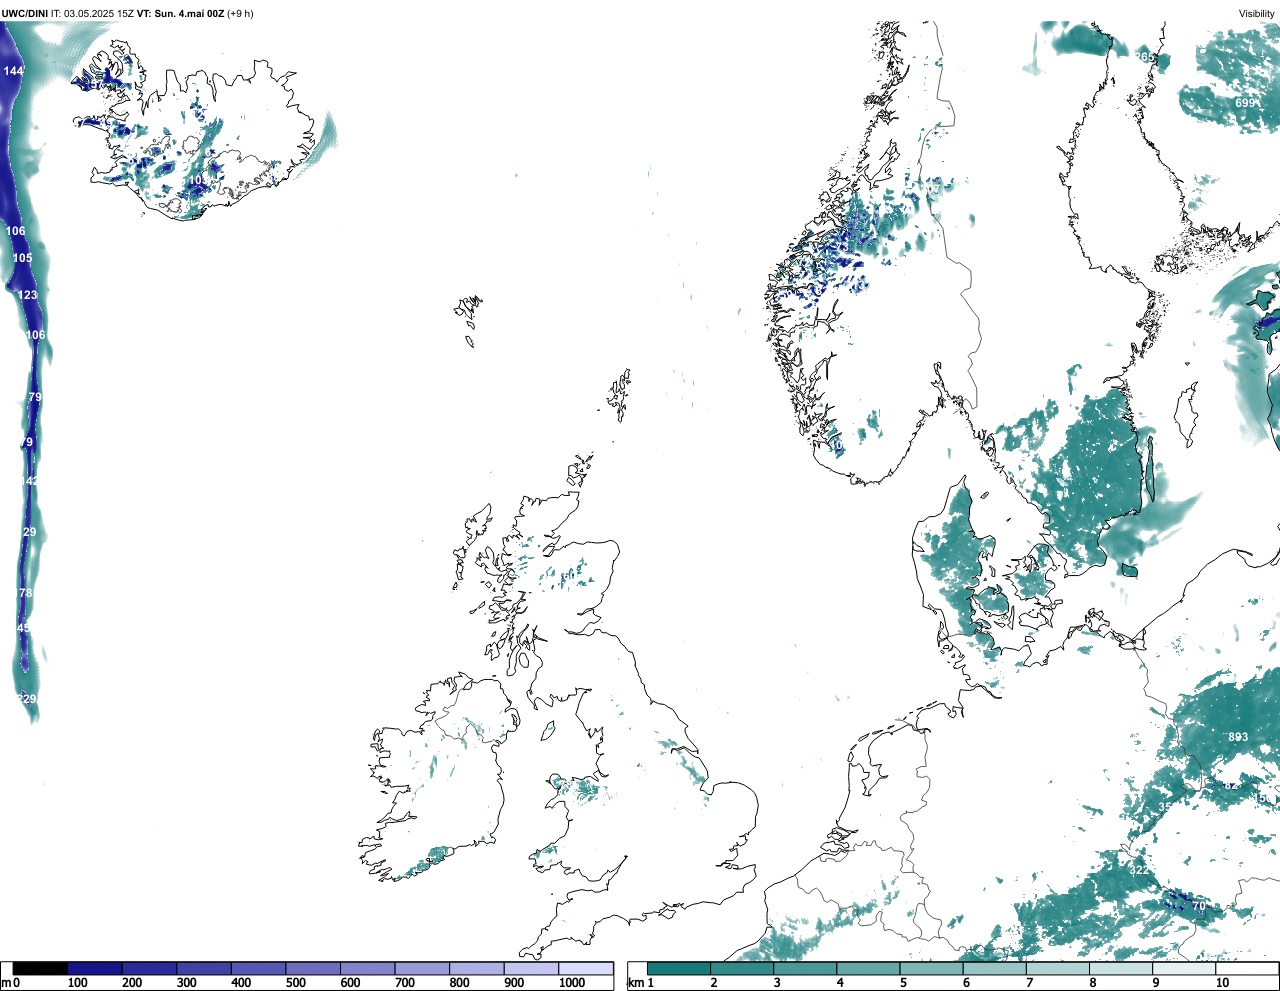Click the 600–700 m legend swatch
The height and width of the screenshot is (991, 1280).
pos(368,969)
